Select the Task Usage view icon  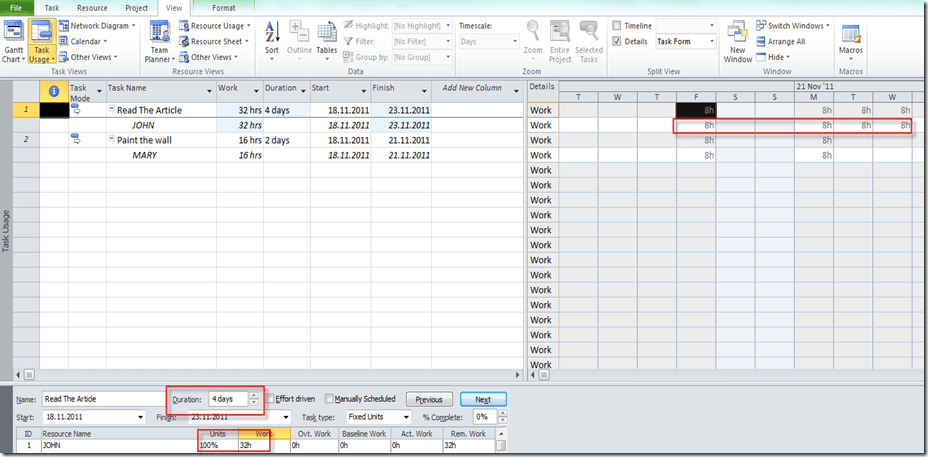point(41,38)
